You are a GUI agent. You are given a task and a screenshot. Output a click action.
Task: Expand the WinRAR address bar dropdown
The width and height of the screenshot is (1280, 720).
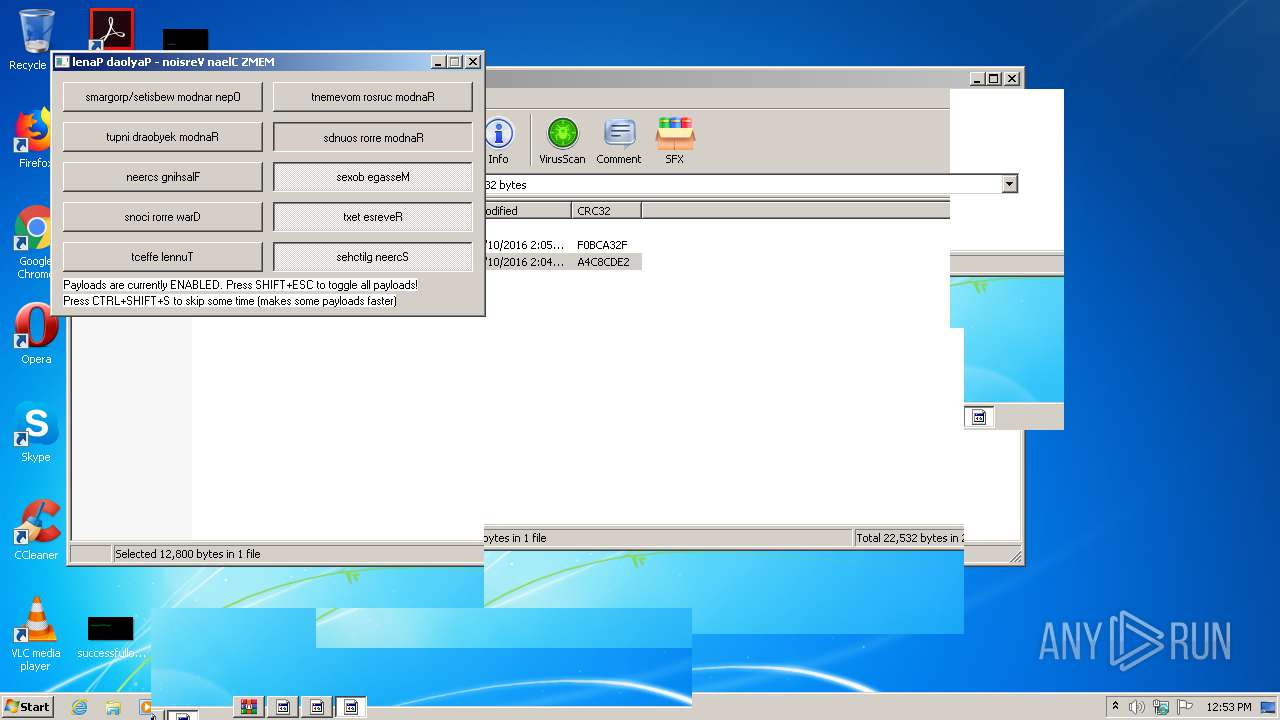tap(1009, 184)
